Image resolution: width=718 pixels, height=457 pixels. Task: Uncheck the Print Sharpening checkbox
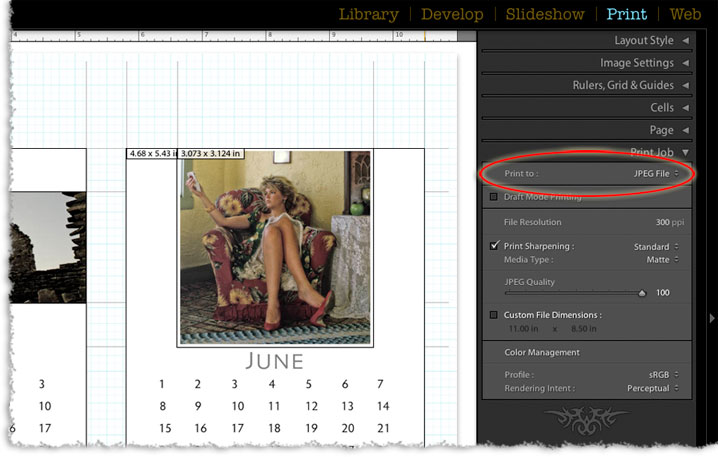tap(494, 246)
